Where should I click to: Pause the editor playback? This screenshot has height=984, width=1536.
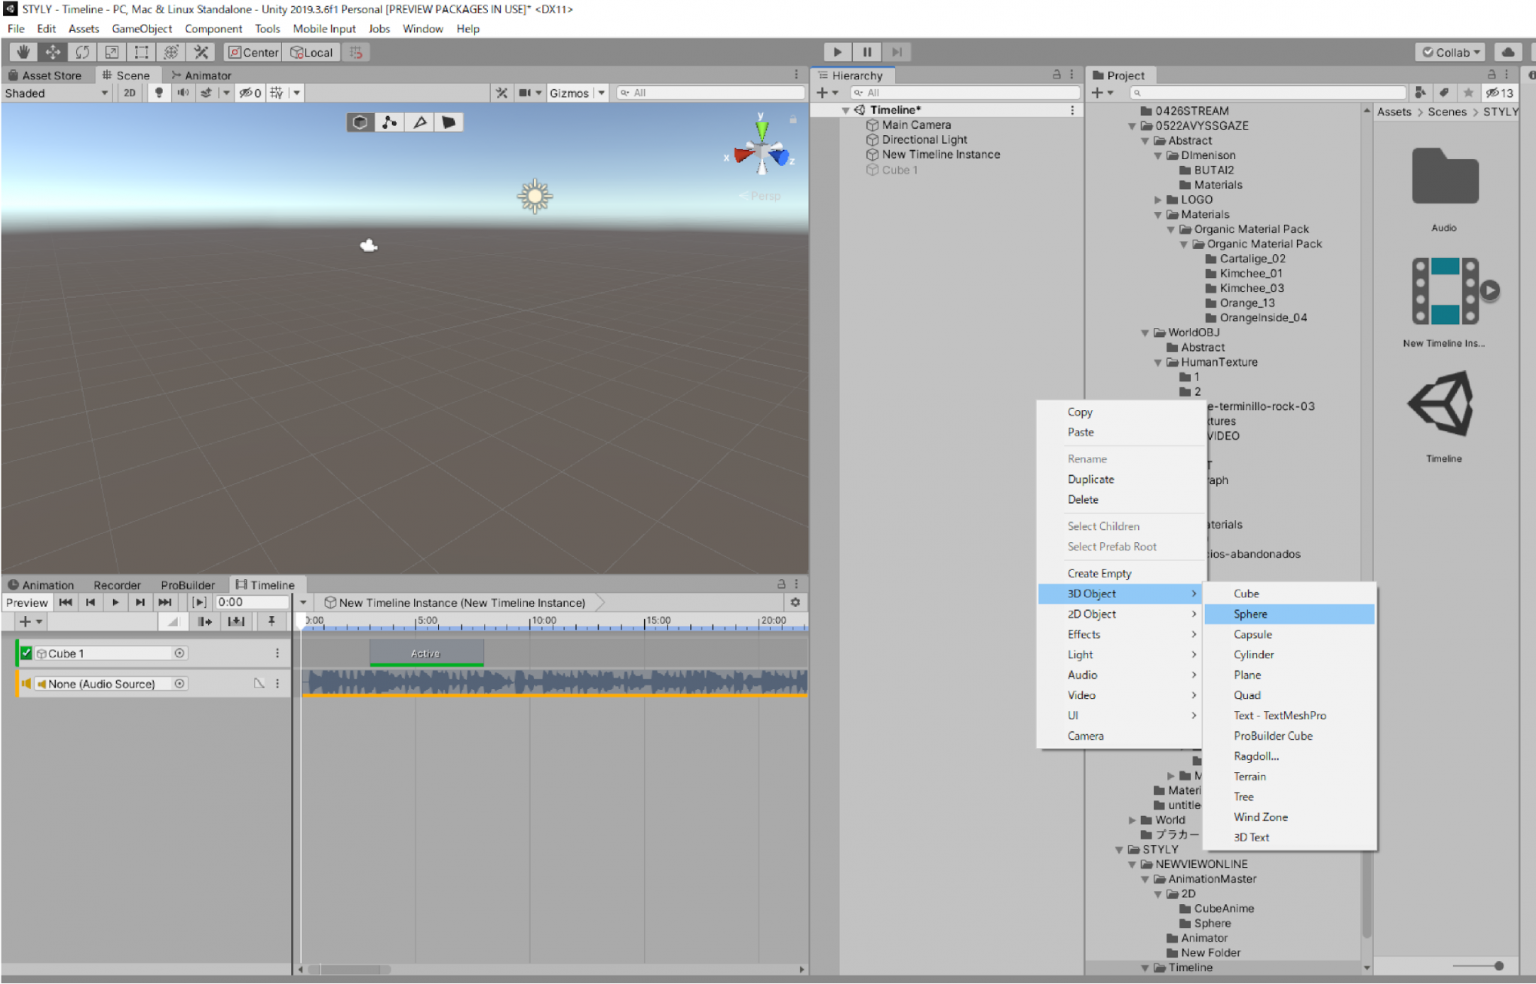pyautogui.click(x=866, y=51)
